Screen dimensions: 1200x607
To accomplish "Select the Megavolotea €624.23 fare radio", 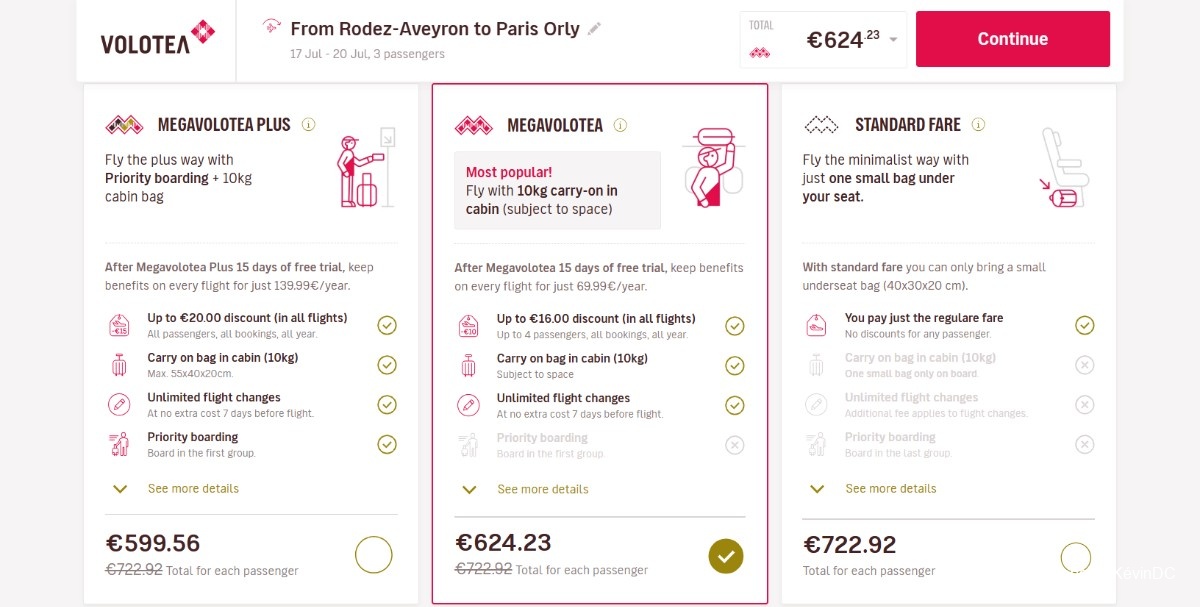I will [x=726, y=556].
